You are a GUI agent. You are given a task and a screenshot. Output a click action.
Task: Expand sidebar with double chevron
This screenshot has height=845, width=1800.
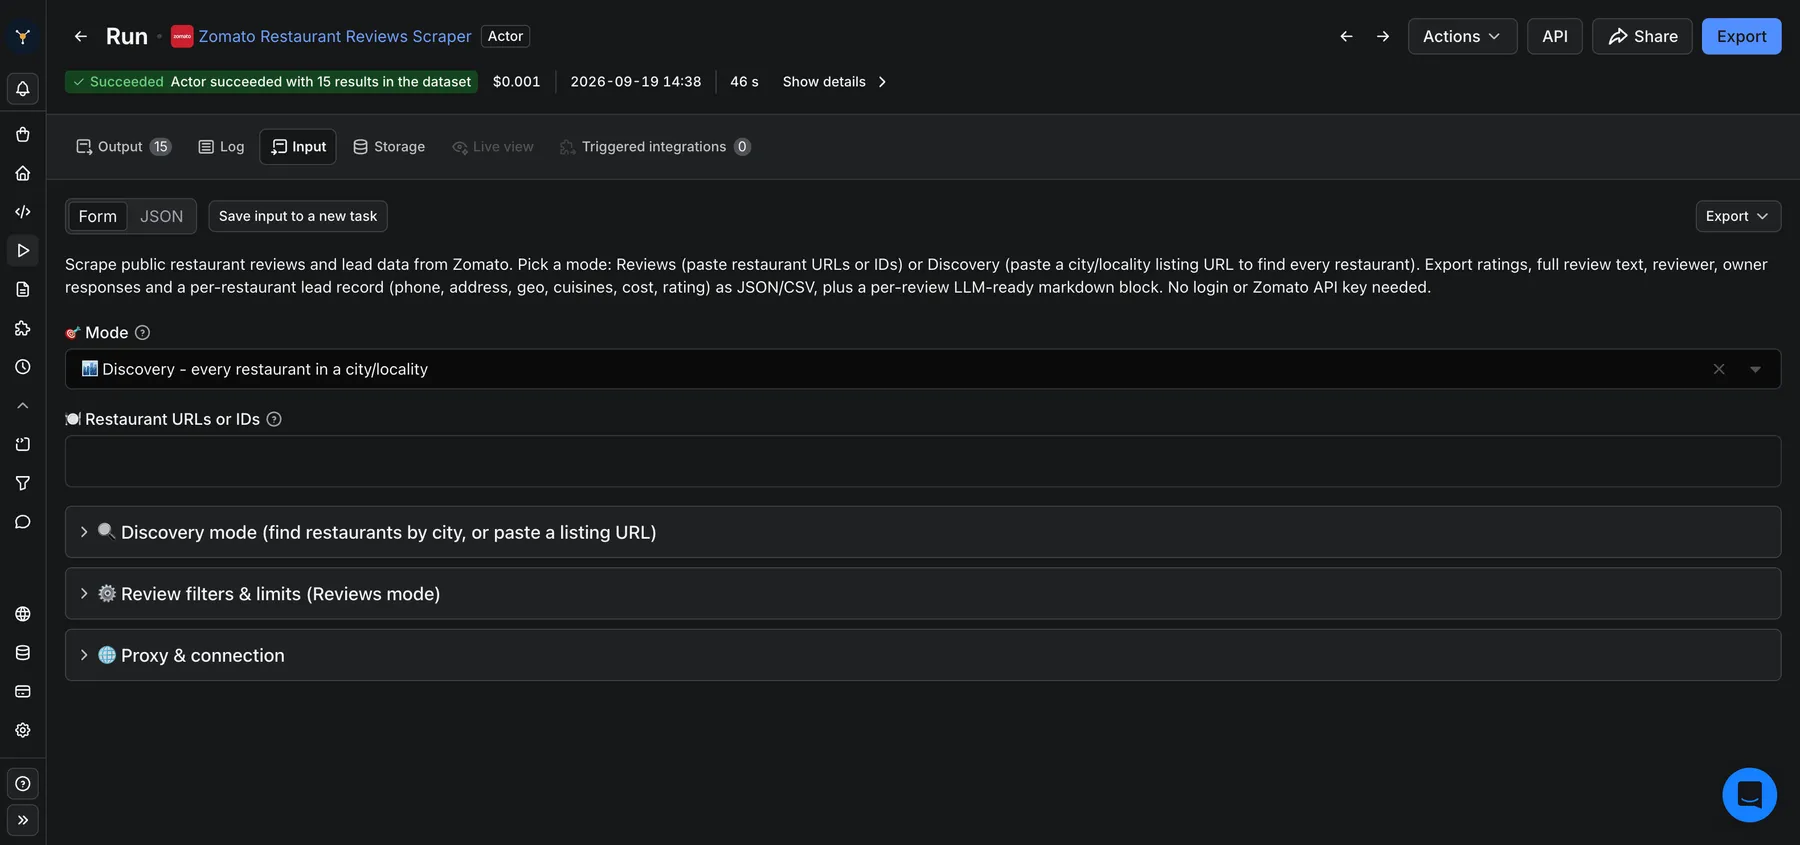22,820
